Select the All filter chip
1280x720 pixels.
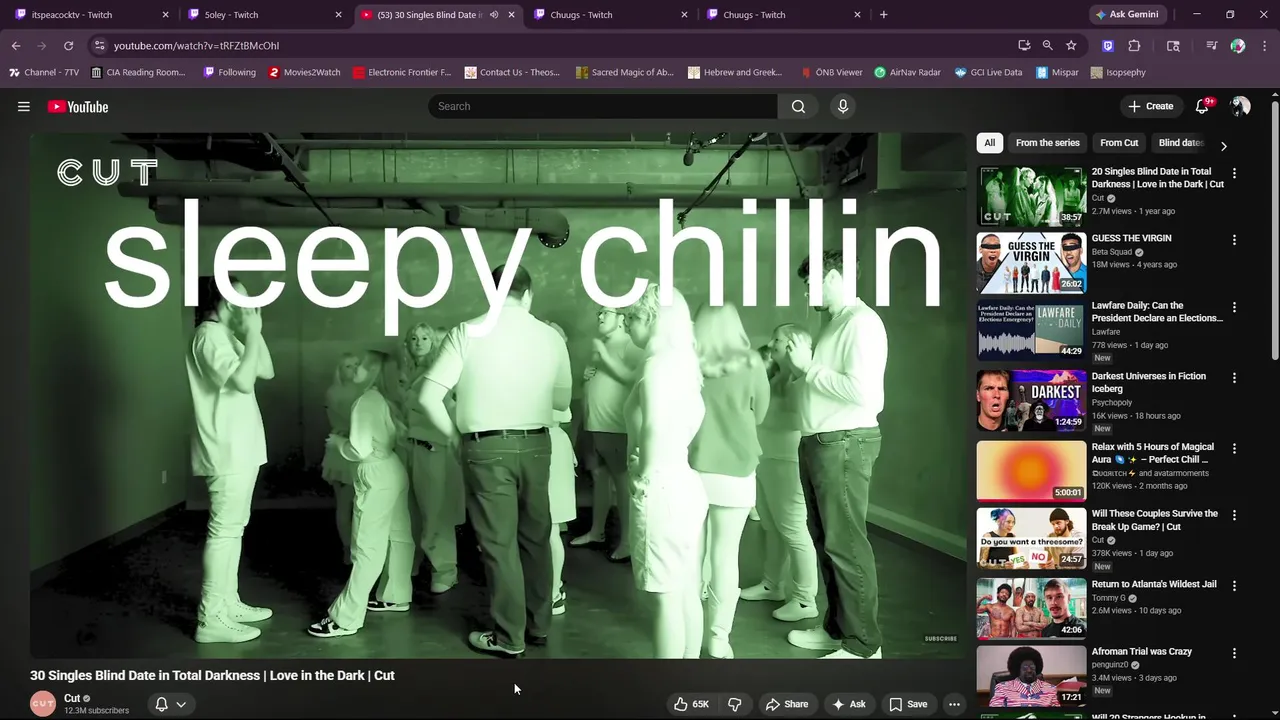989,143
